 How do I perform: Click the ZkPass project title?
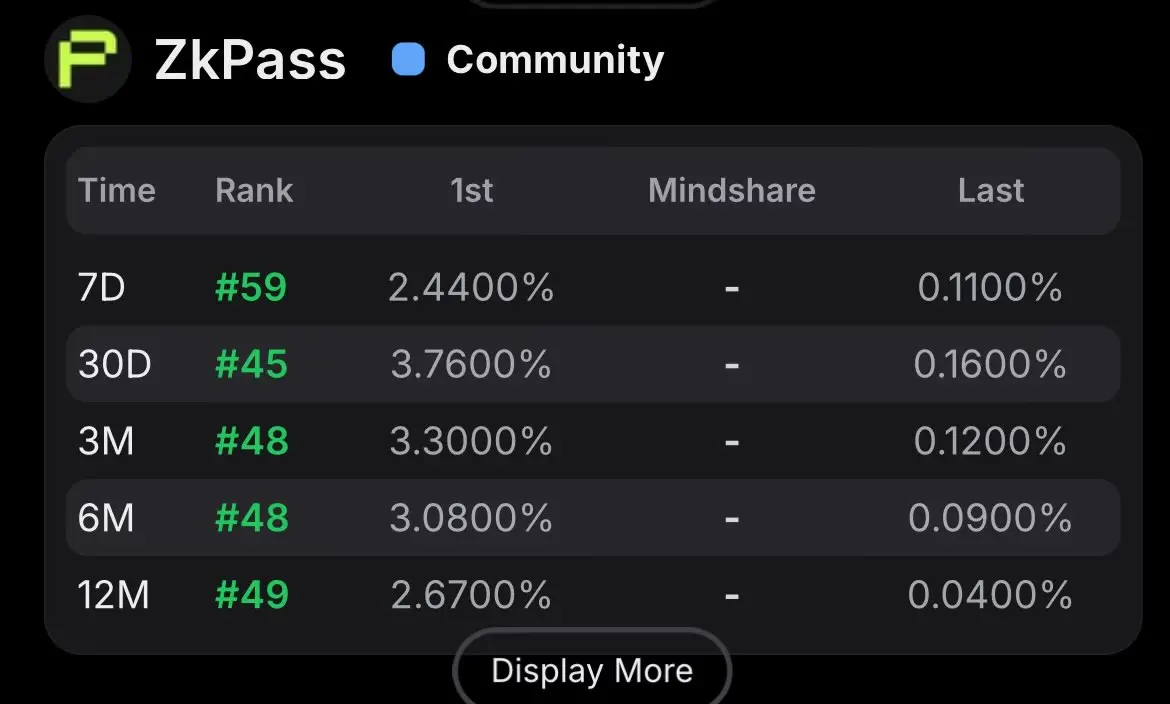[x=250, y=60]
